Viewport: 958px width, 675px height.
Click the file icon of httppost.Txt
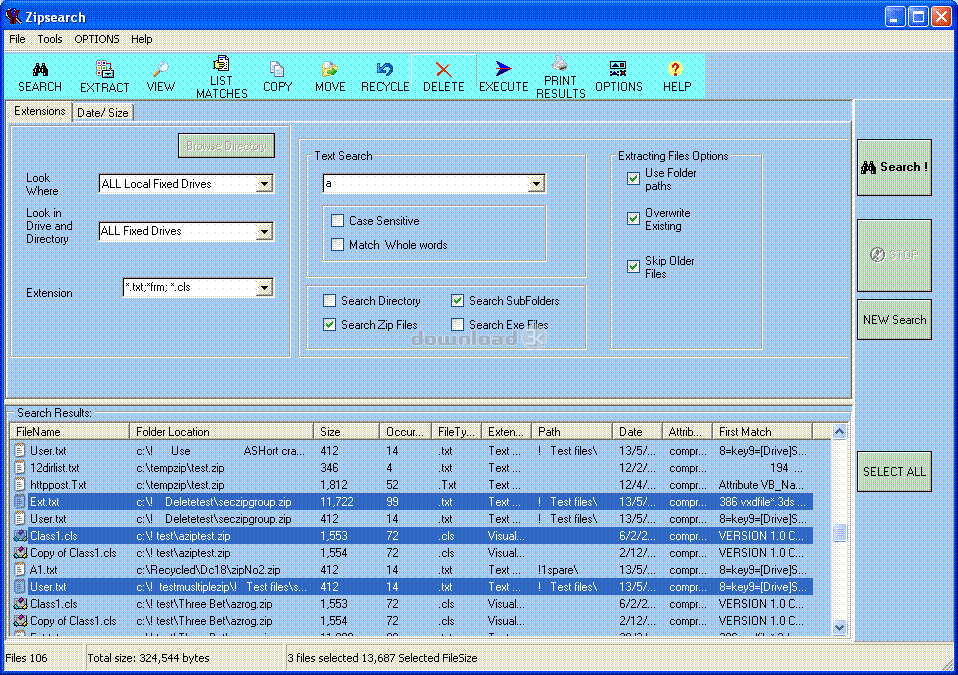click(x=20, y=484)
